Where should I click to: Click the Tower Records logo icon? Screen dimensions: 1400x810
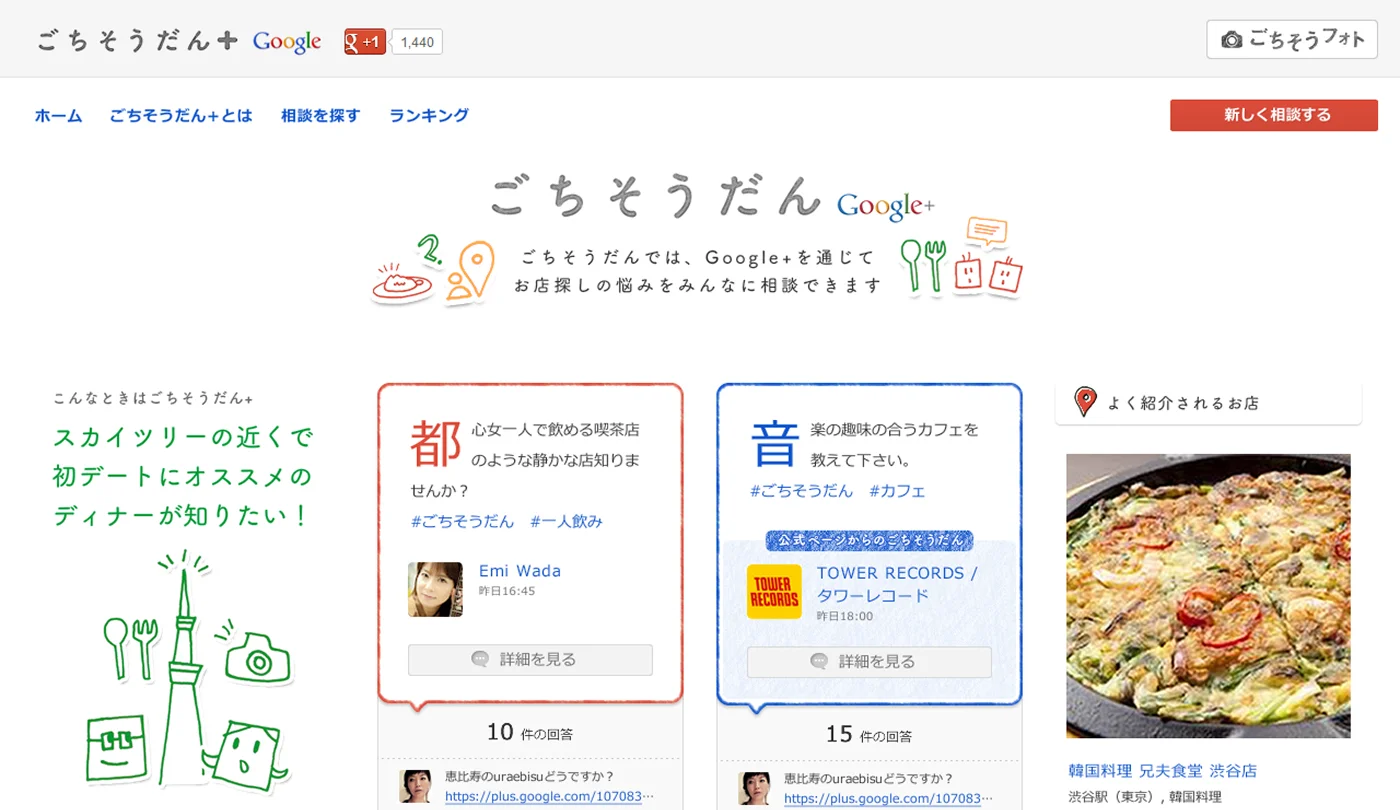pyautogui.click(x=774, y=591)
